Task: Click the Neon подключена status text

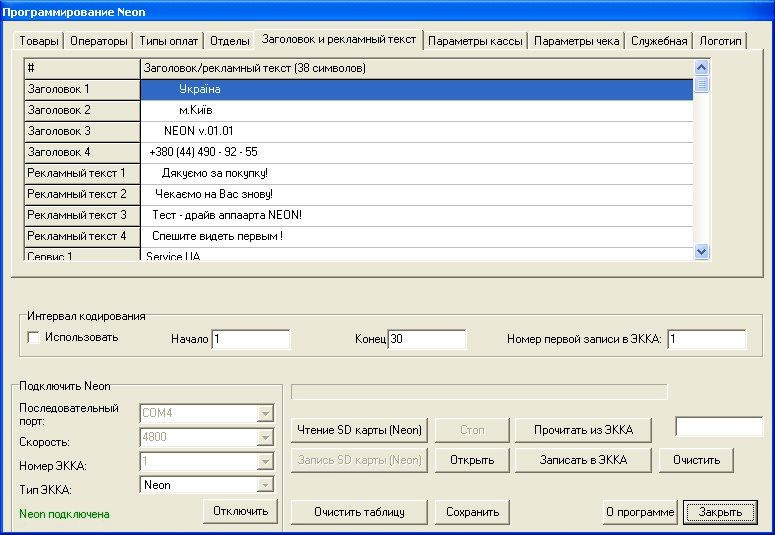Action: [64, 514]
